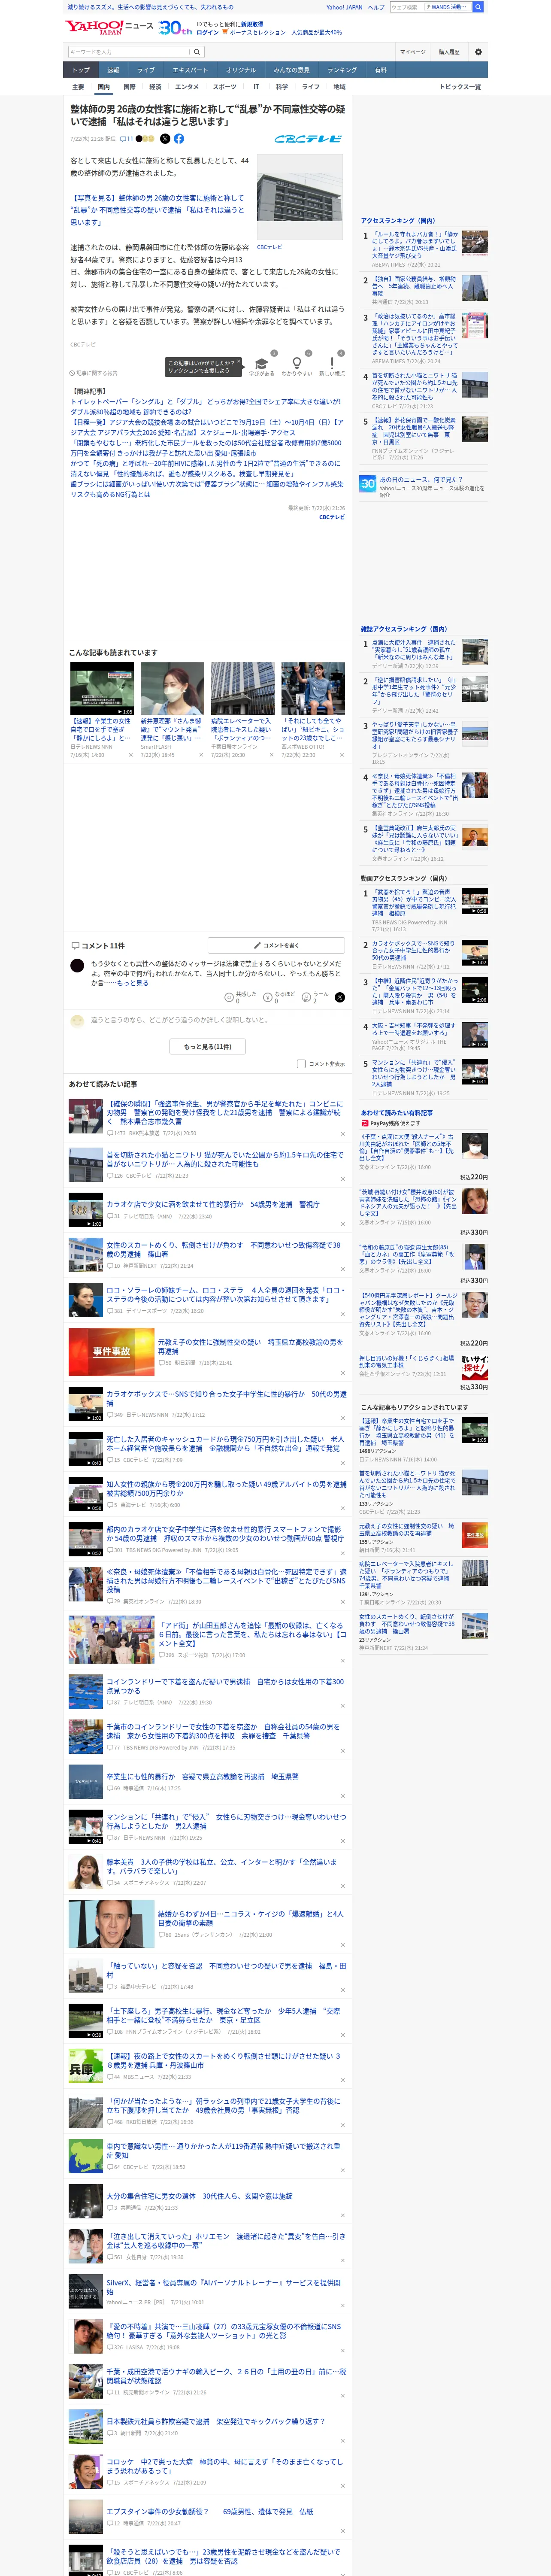551x2576 pixels.
Task: Open カラオケ店で少女に酒を飲ませて article link
Action: (x=213, y=1204)
